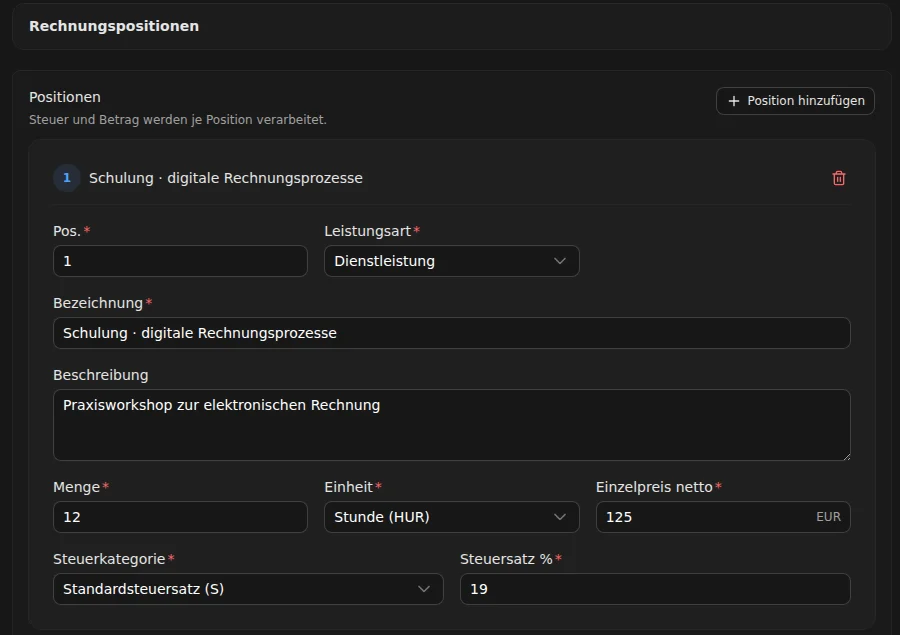Click the position title Schulung · digitale Rechnungsprozesse
Image resolution: width=900 pixels, height=635 pixels.
tap(226, 178)
